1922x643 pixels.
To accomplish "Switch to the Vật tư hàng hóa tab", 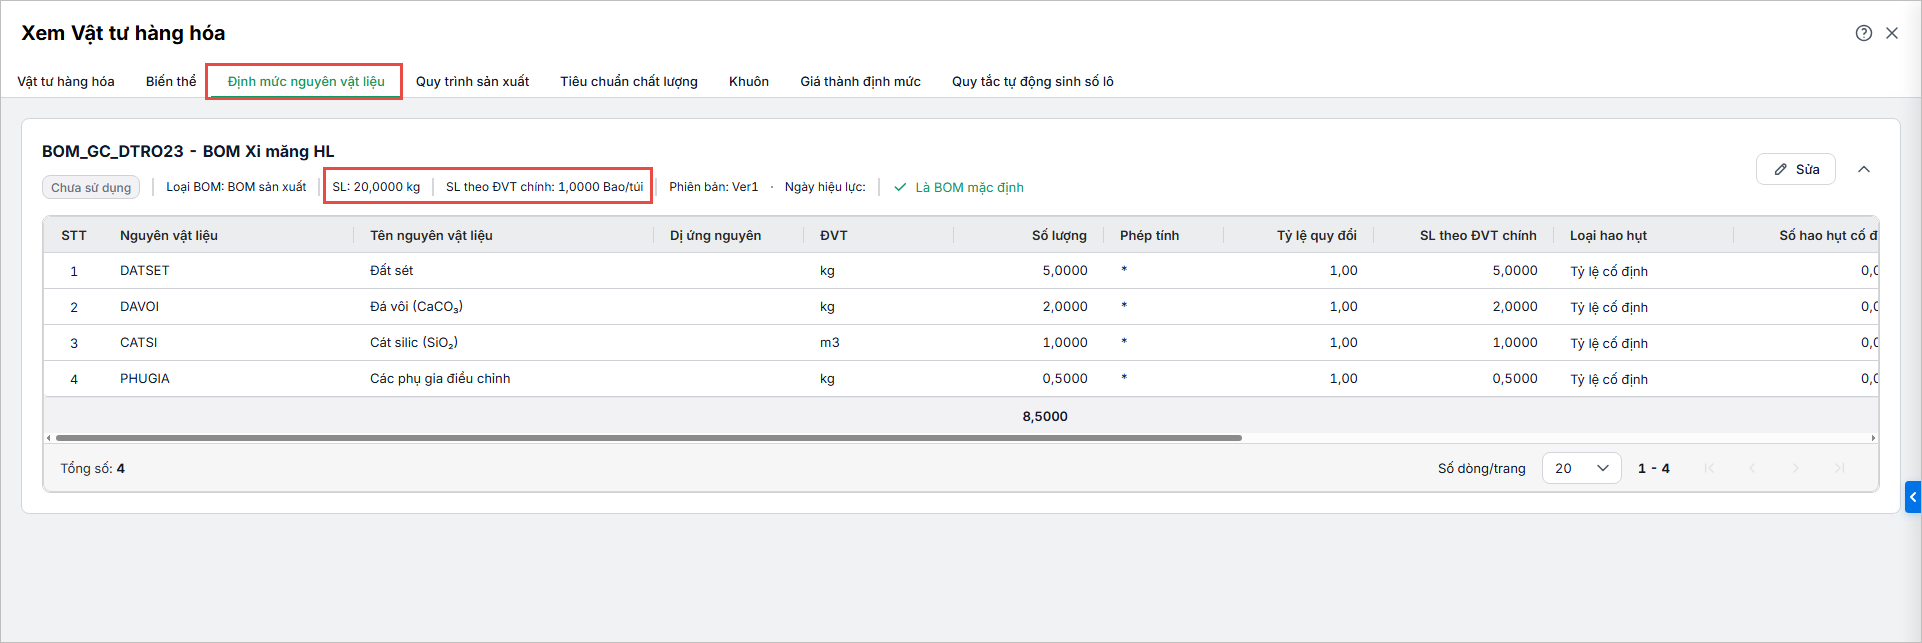I will (x=66, y=81).
